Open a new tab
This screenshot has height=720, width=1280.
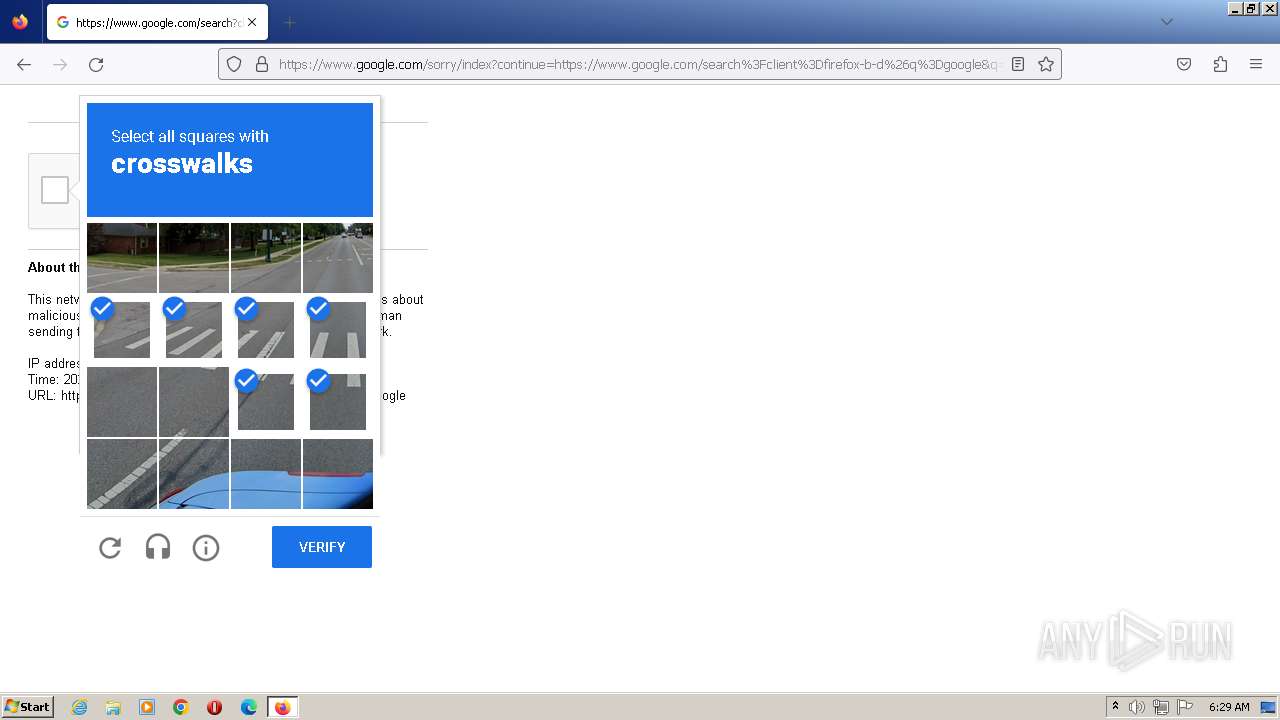(289, 22)
